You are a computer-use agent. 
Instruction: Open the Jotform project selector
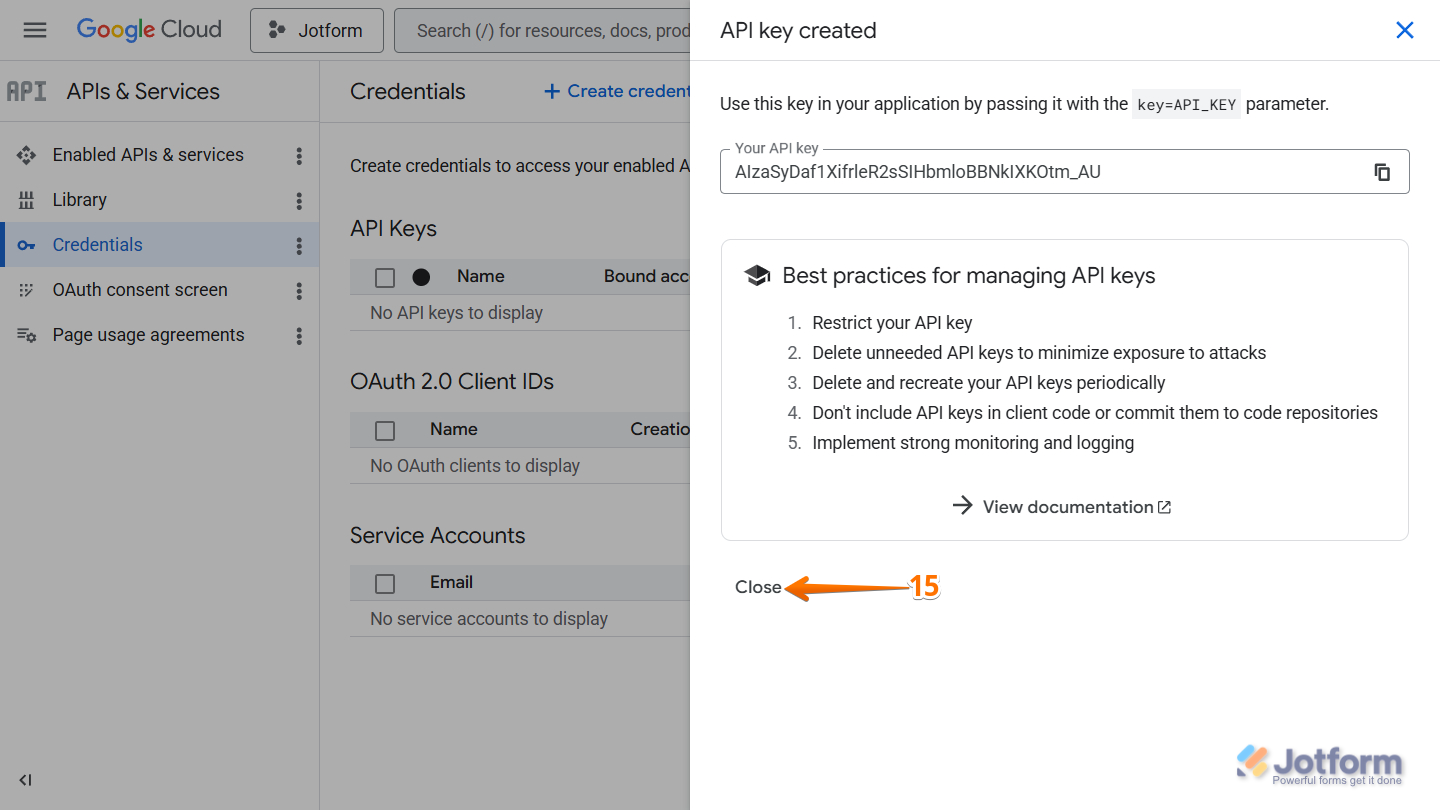316,30
